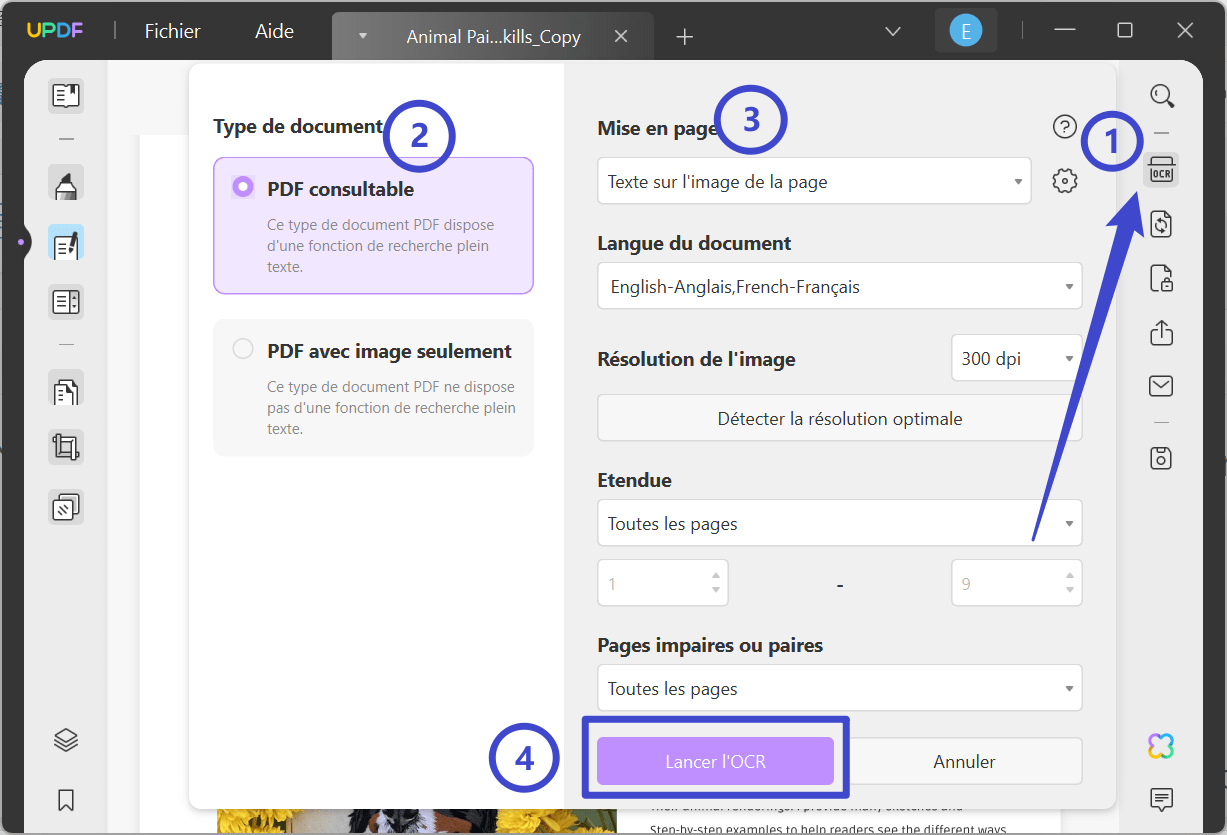Click the user account avatar E
Screen dimensions: 1227x835
(x=965, y=31)
